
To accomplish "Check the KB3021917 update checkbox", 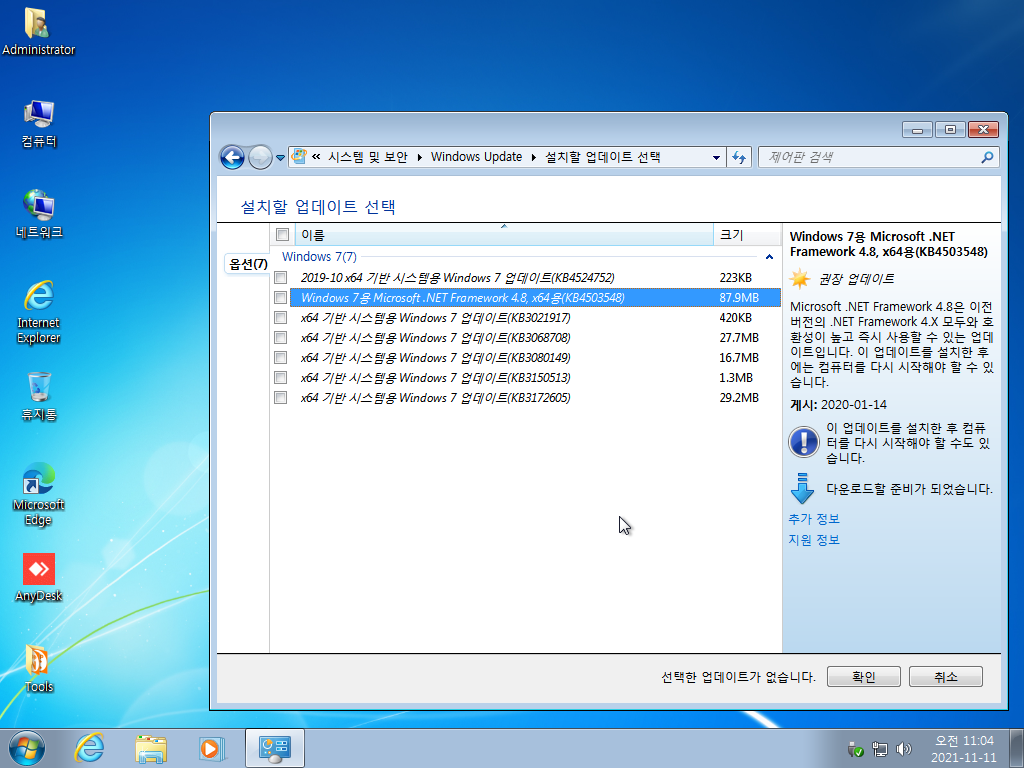I will point(281,318).
